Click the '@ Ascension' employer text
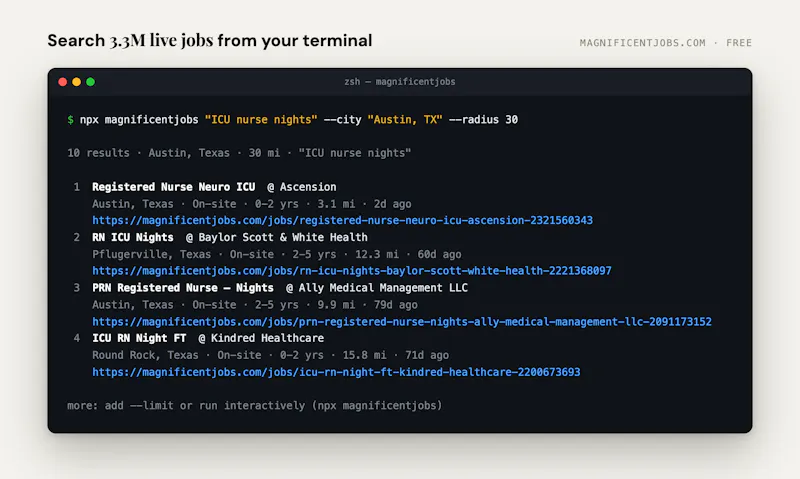This screenshot has width=800, height=479. coord(302,187)
